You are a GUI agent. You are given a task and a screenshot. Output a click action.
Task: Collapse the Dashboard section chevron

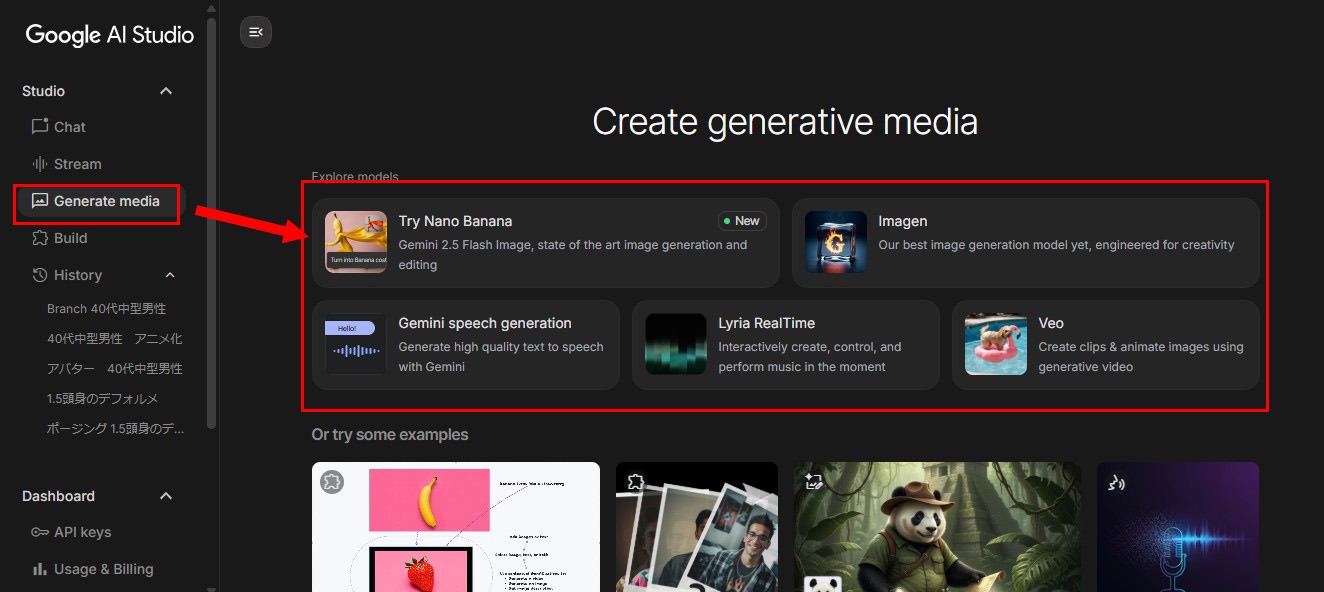coord(166,496)
